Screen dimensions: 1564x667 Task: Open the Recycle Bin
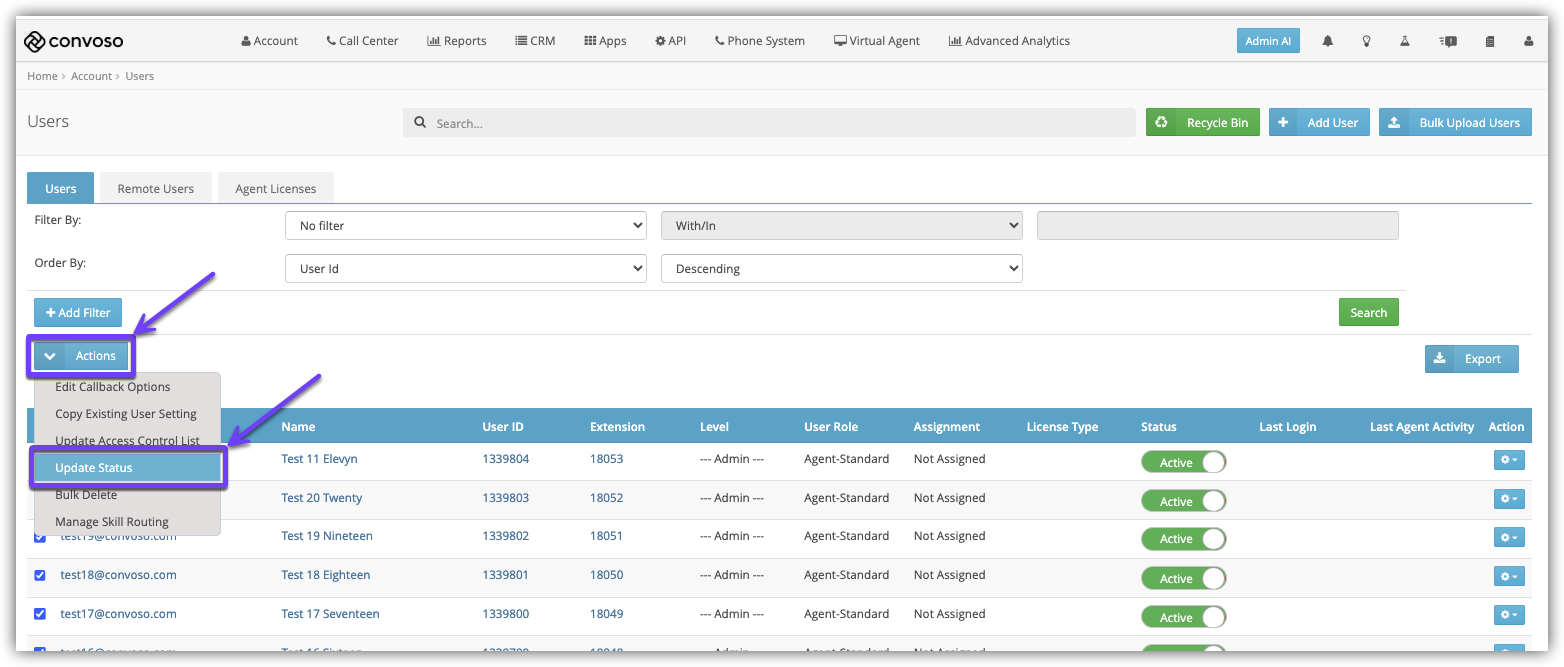[1203, 122]
